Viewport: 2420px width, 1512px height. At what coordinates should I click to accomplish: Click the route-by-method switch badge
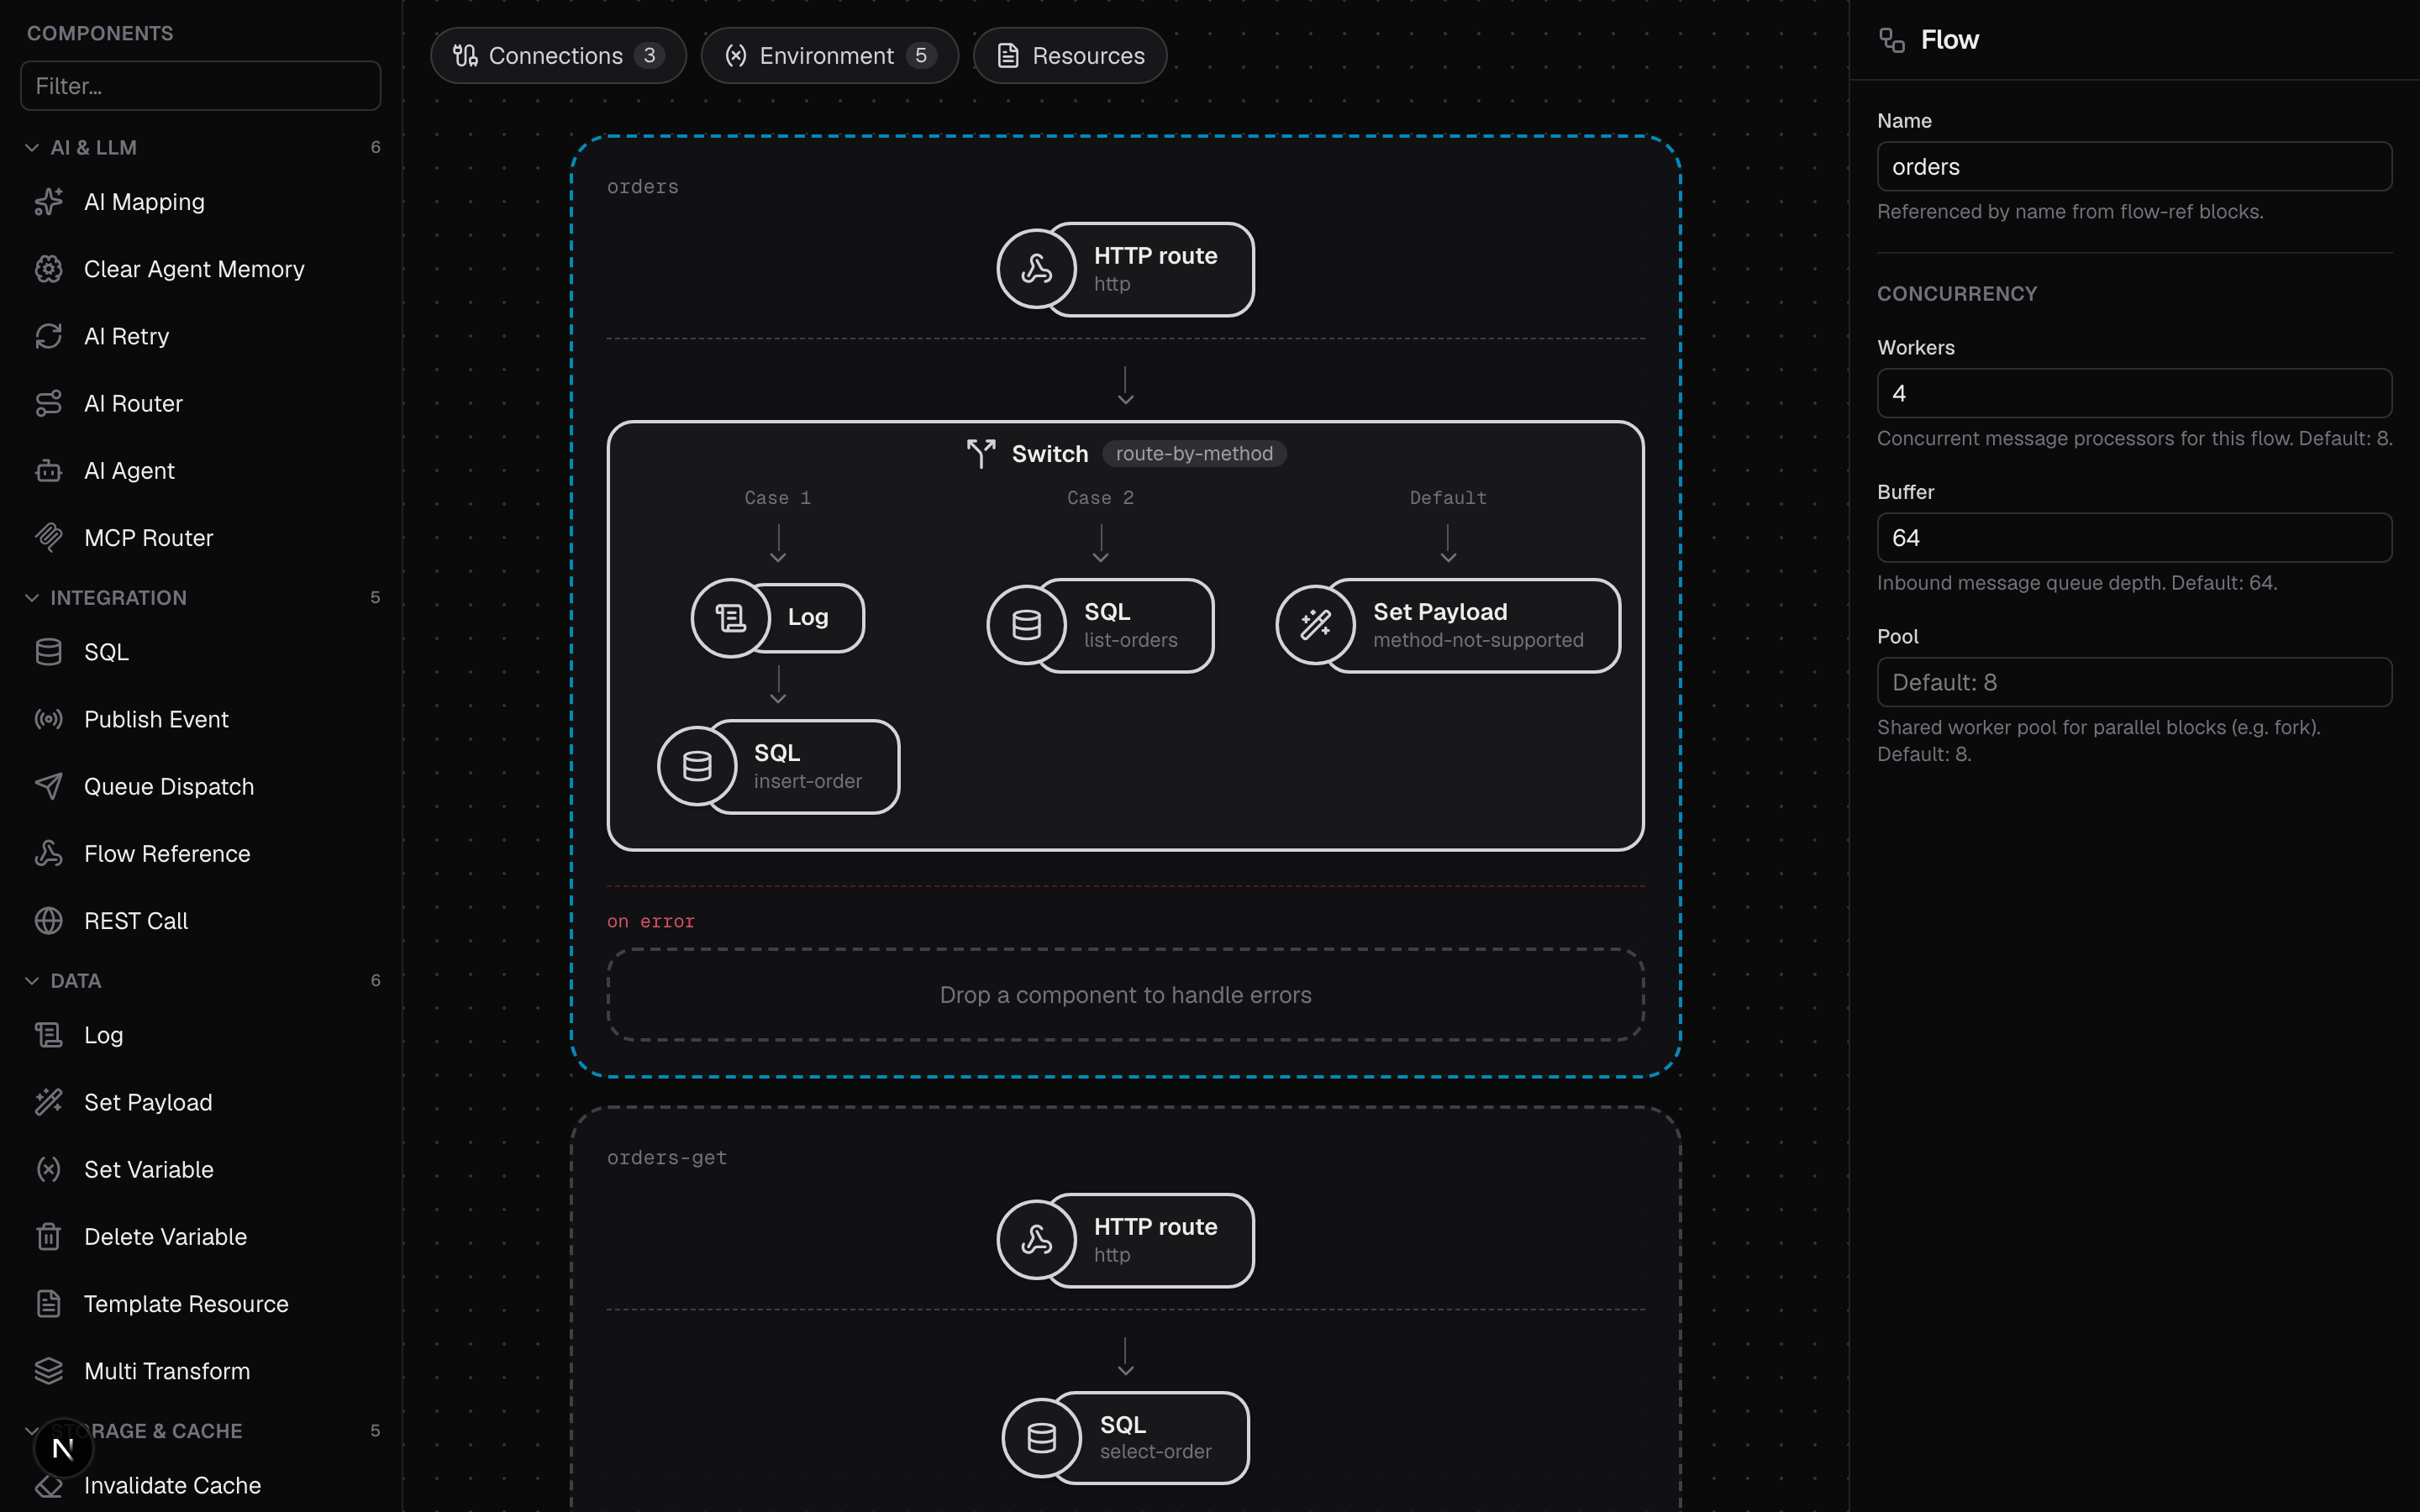point(1194,453)
